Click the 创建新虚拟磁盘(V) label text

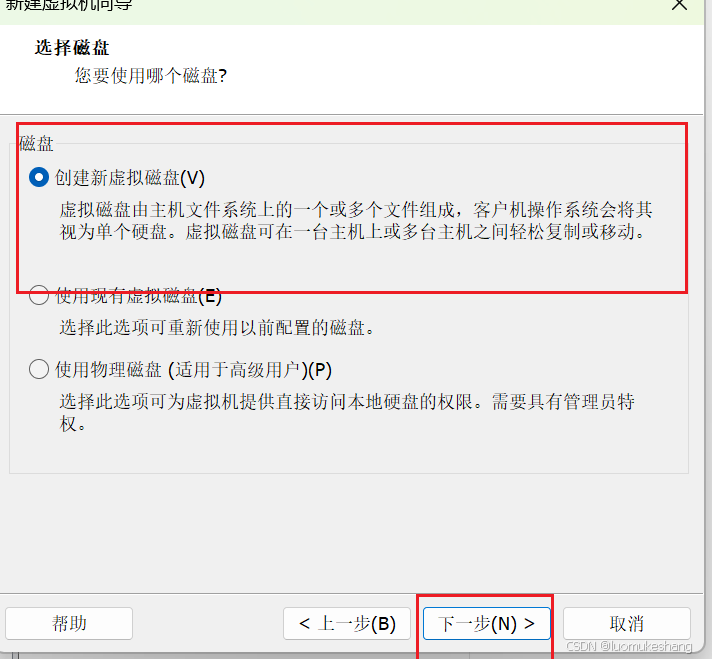[130, 178]
